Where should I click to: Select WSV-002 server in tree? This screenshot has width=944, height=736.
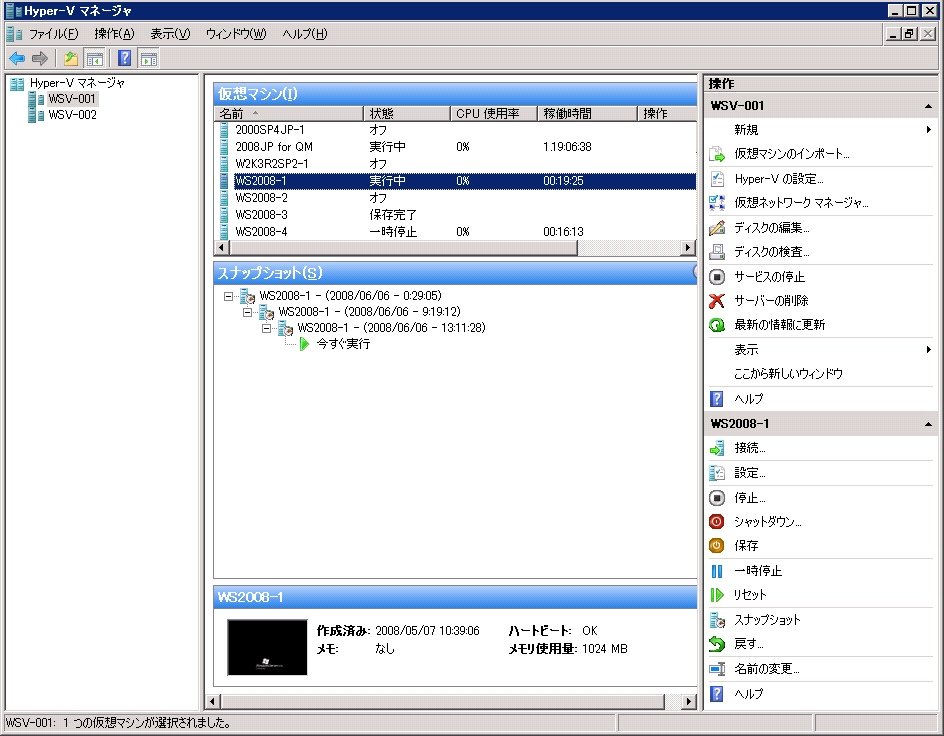click(x=72, y=115)
